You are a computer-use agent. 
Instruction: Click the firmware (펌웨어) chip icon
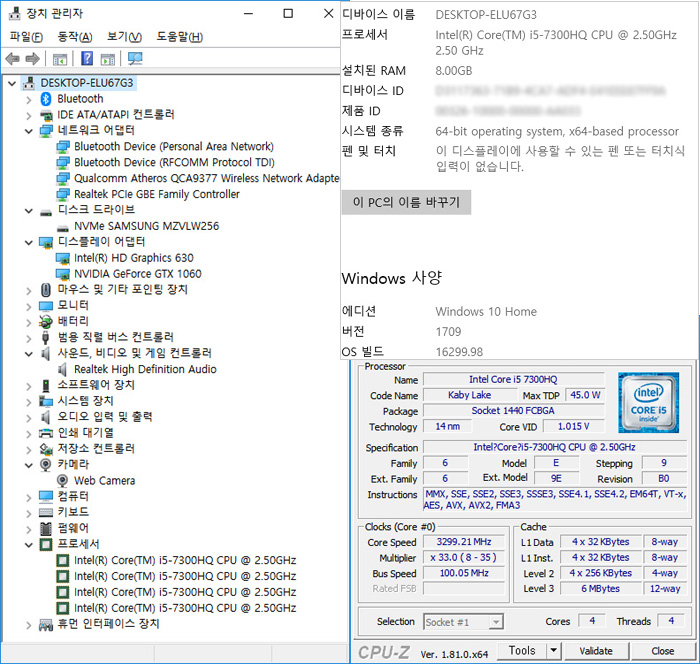click(46, 529)
